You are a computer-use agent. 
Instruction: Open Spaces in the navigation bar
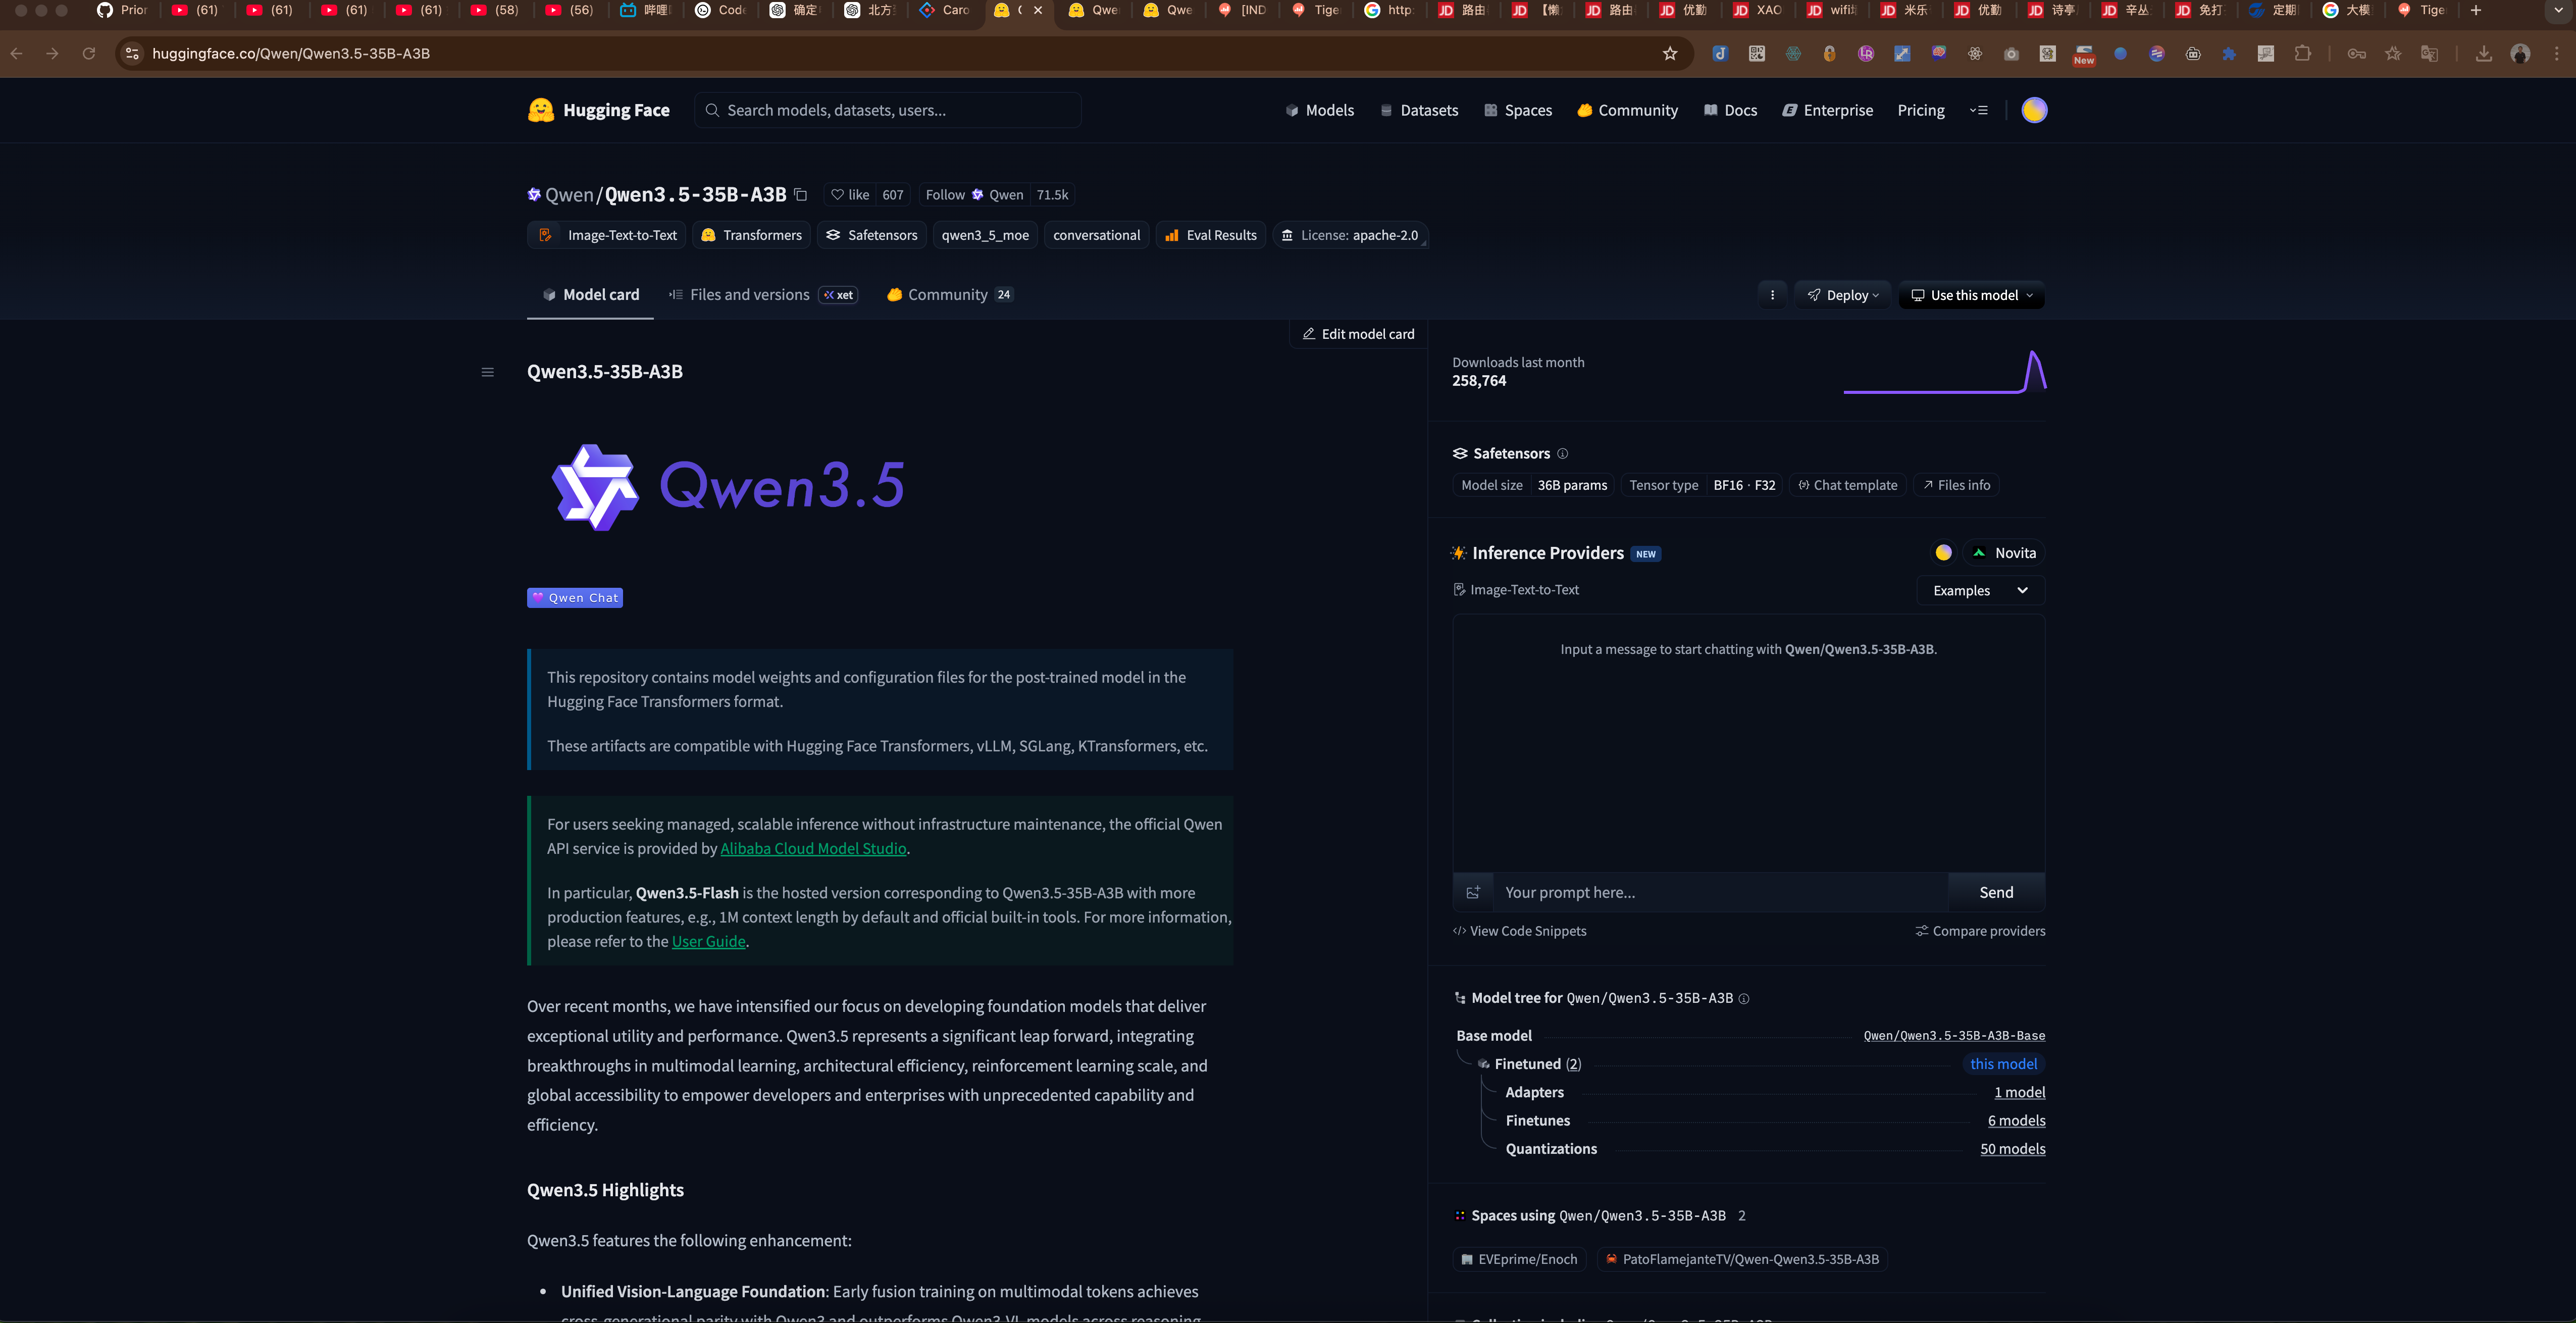(1518, 110)
